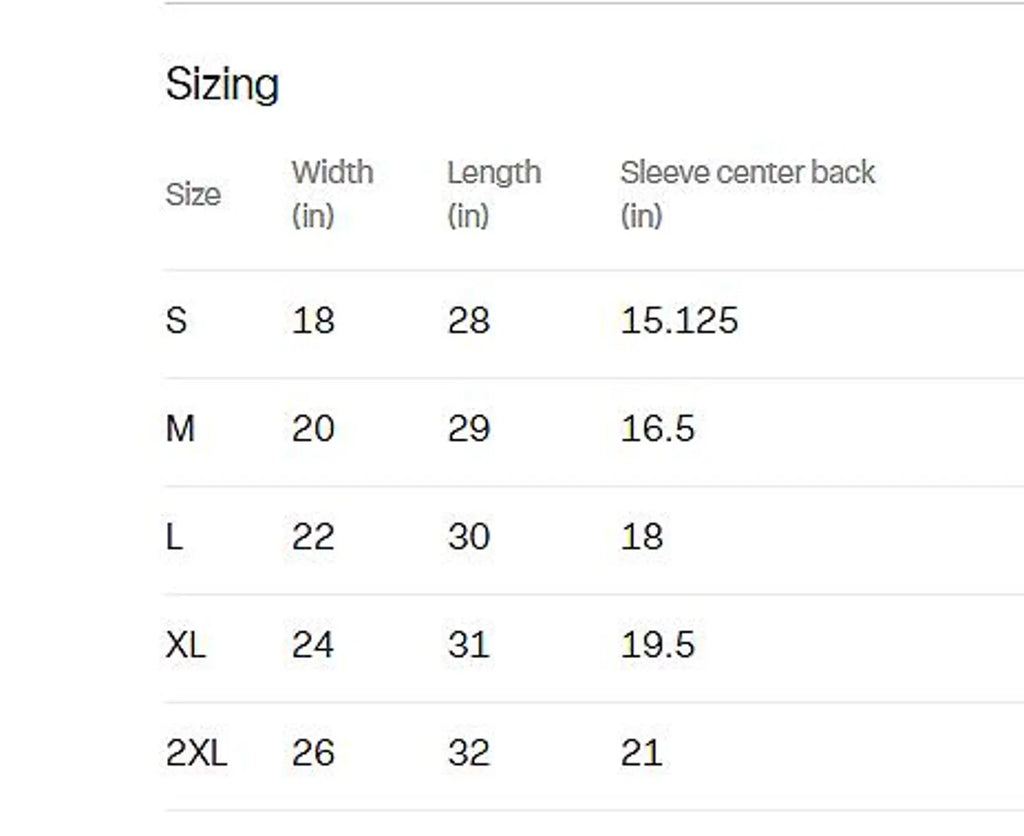Click the Sizing heading
The image size is (1024, 836).
coord(222,85)
